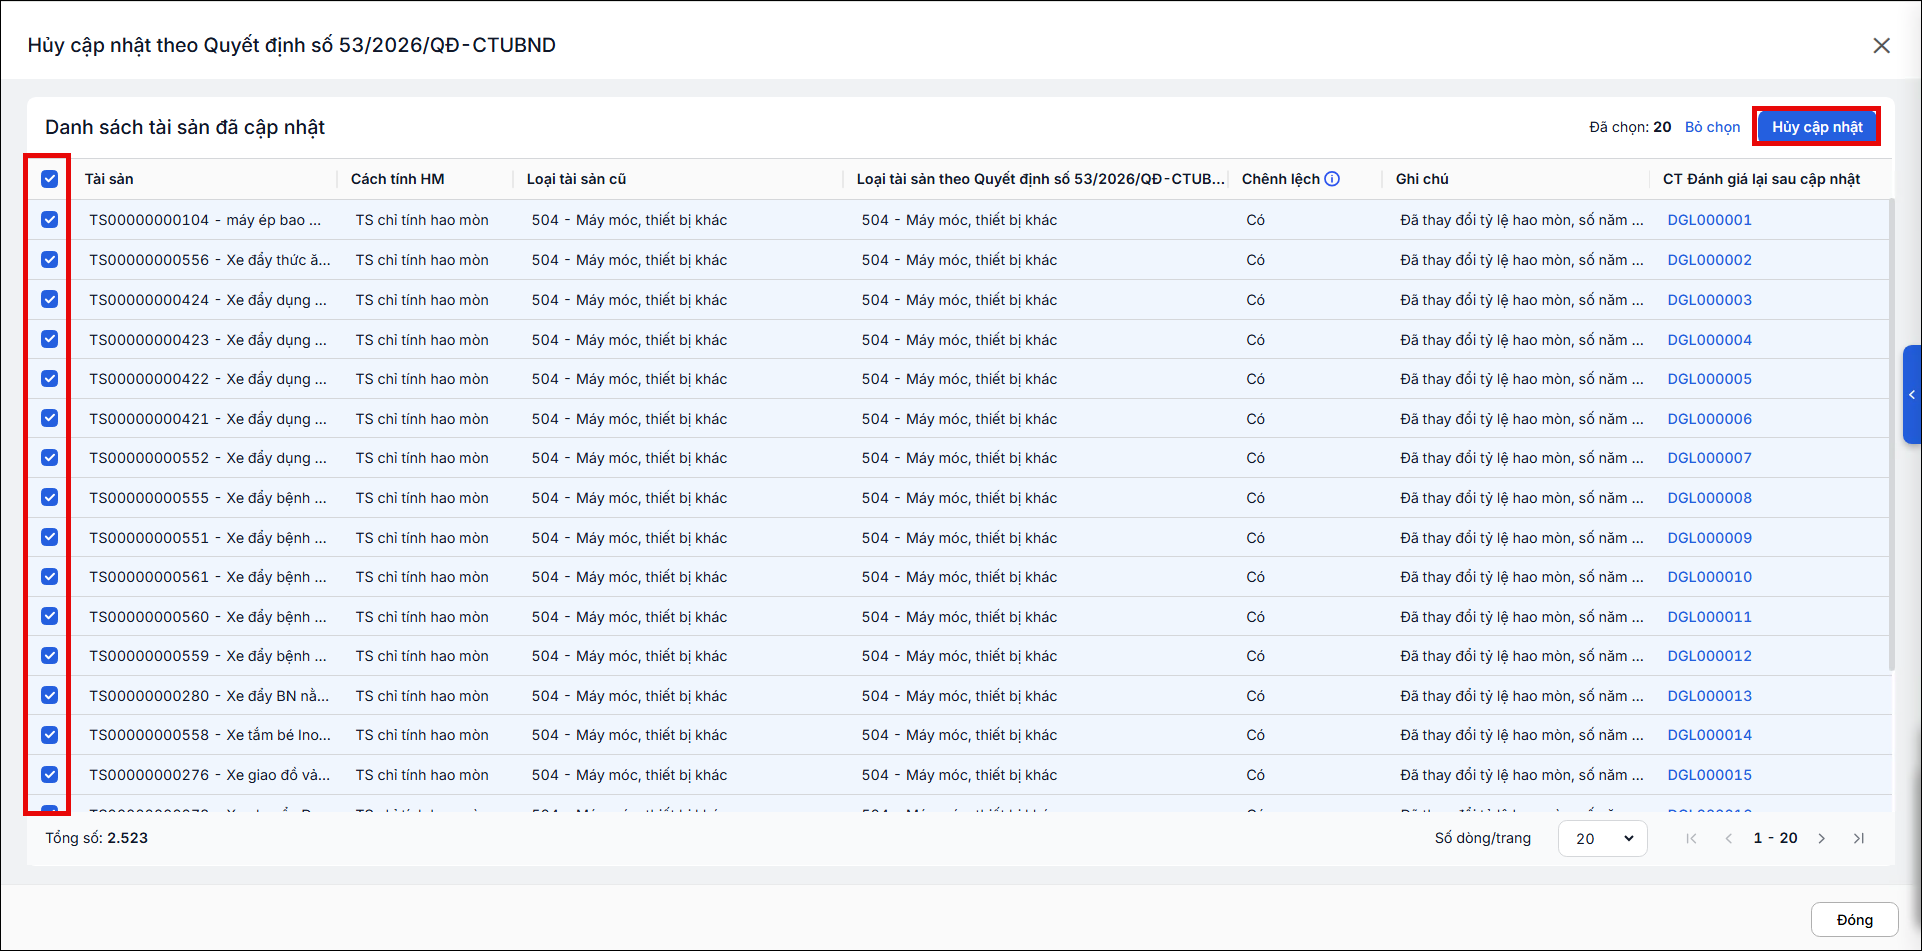Open revaluation voucher DGL000006
The height and width of the screenshot is (951, 1922).
[x=1709, y=419]
